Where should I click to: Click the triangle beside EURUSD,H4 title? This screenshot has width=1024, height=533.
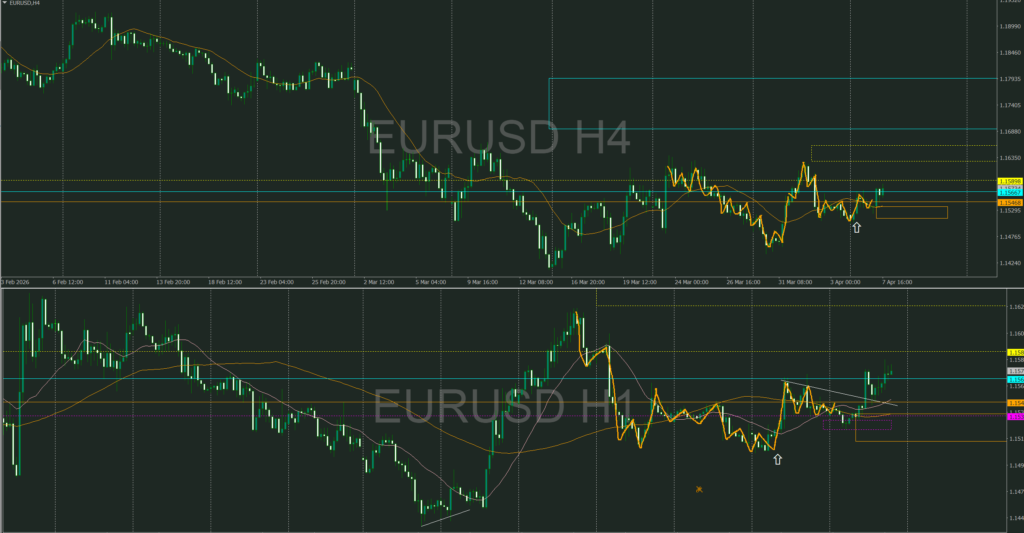(5, 4)
